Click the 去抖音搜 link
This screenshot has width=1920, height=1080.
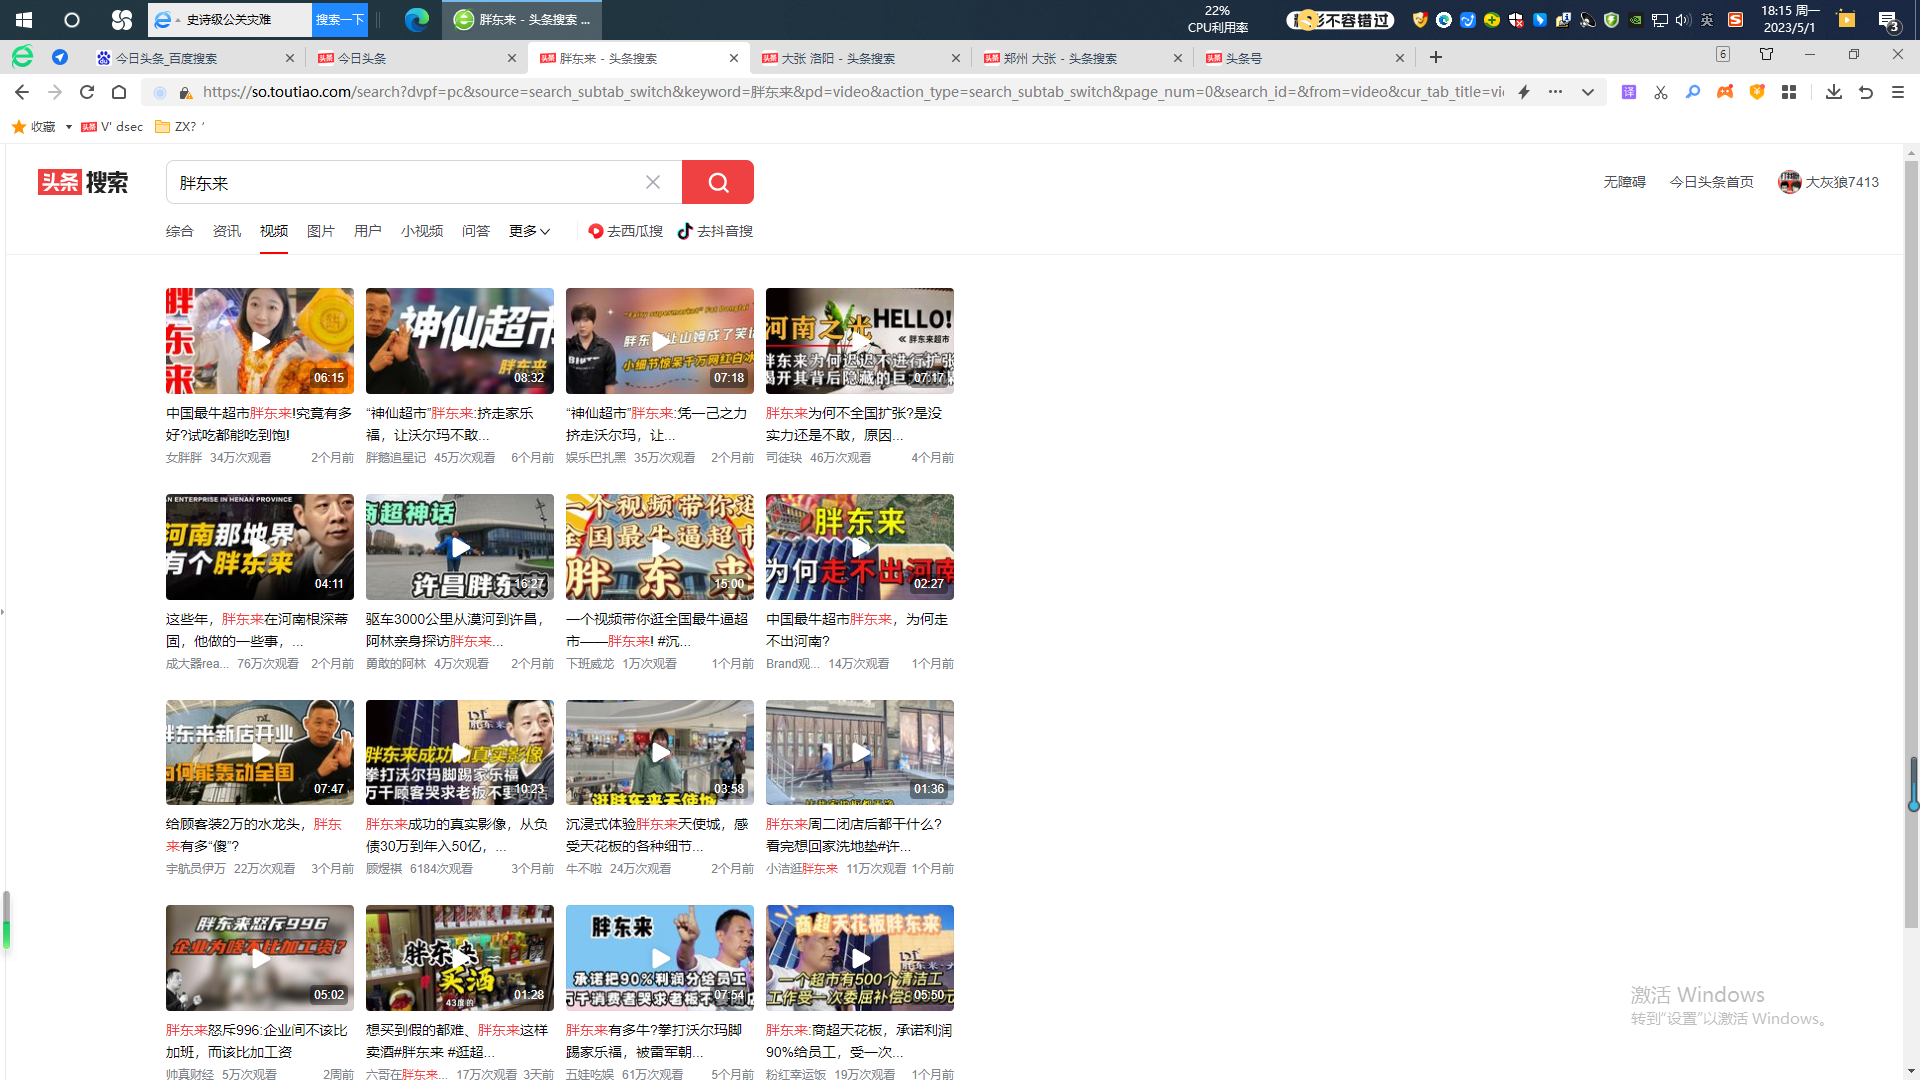tap(716, 231)
